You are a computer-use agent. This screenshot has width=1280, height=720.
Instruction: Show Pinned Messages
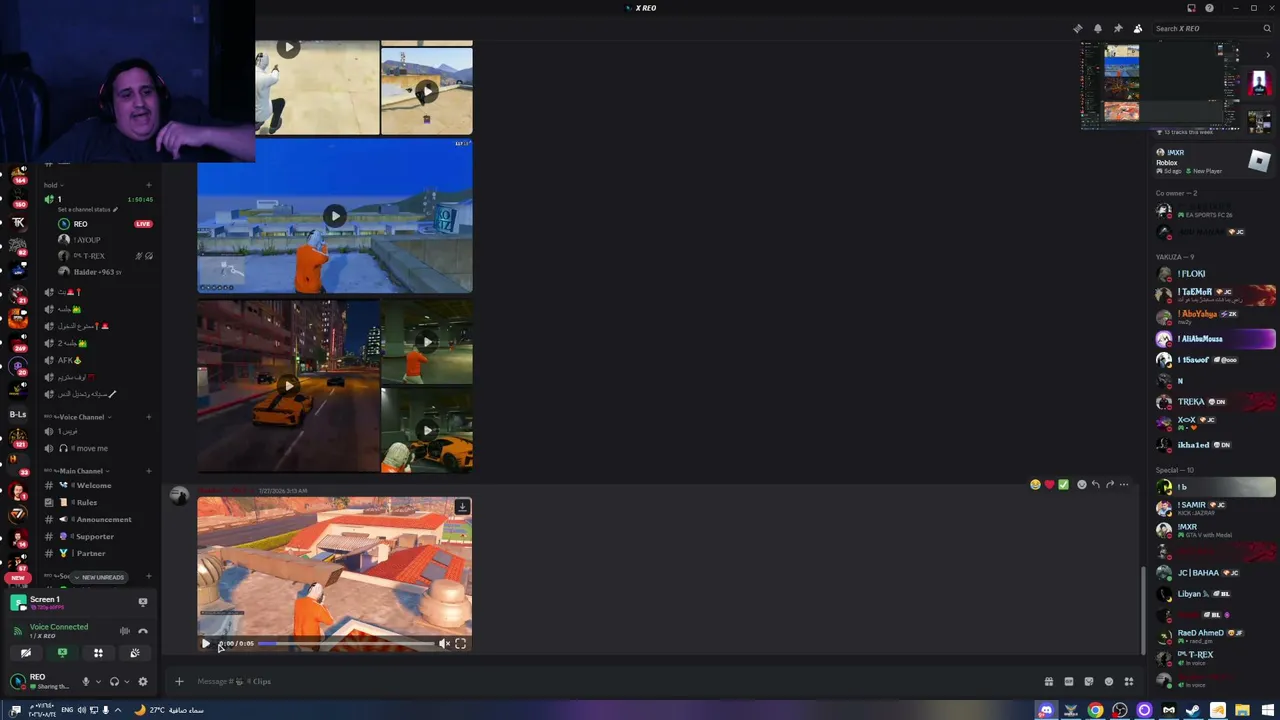tap(1117, 28)
